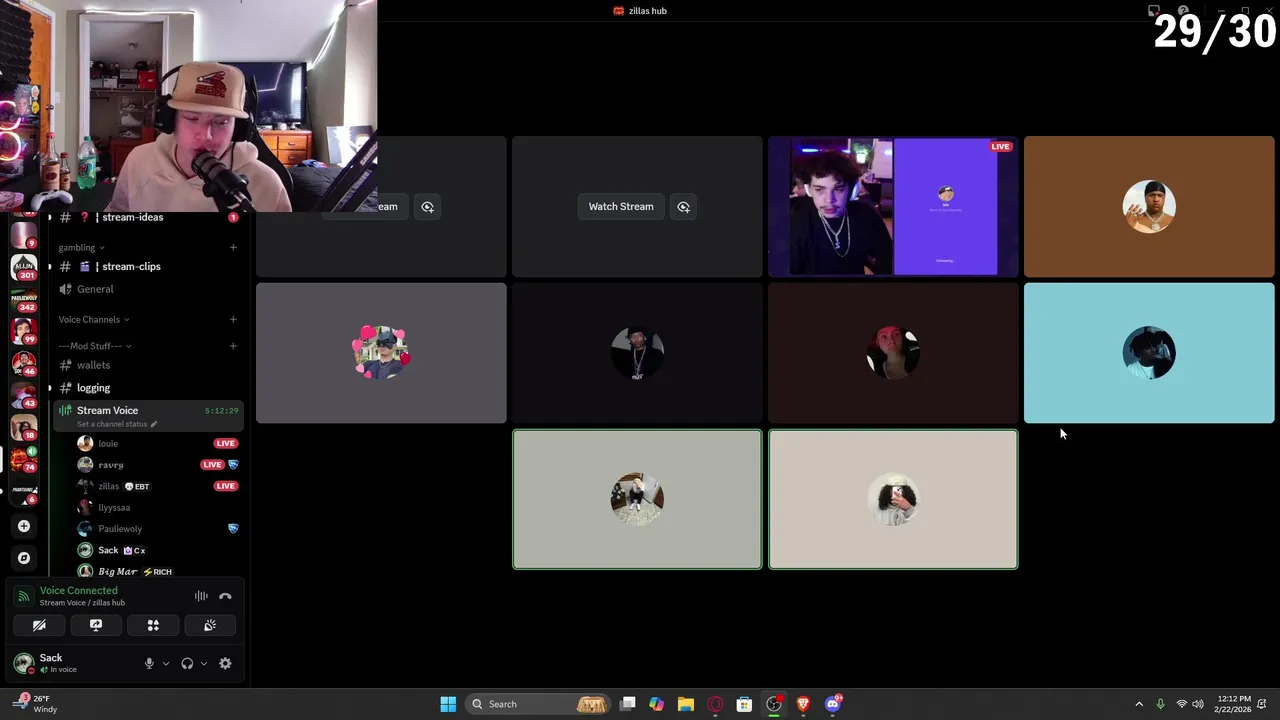Open the soundboard

(x=210, y=625)
